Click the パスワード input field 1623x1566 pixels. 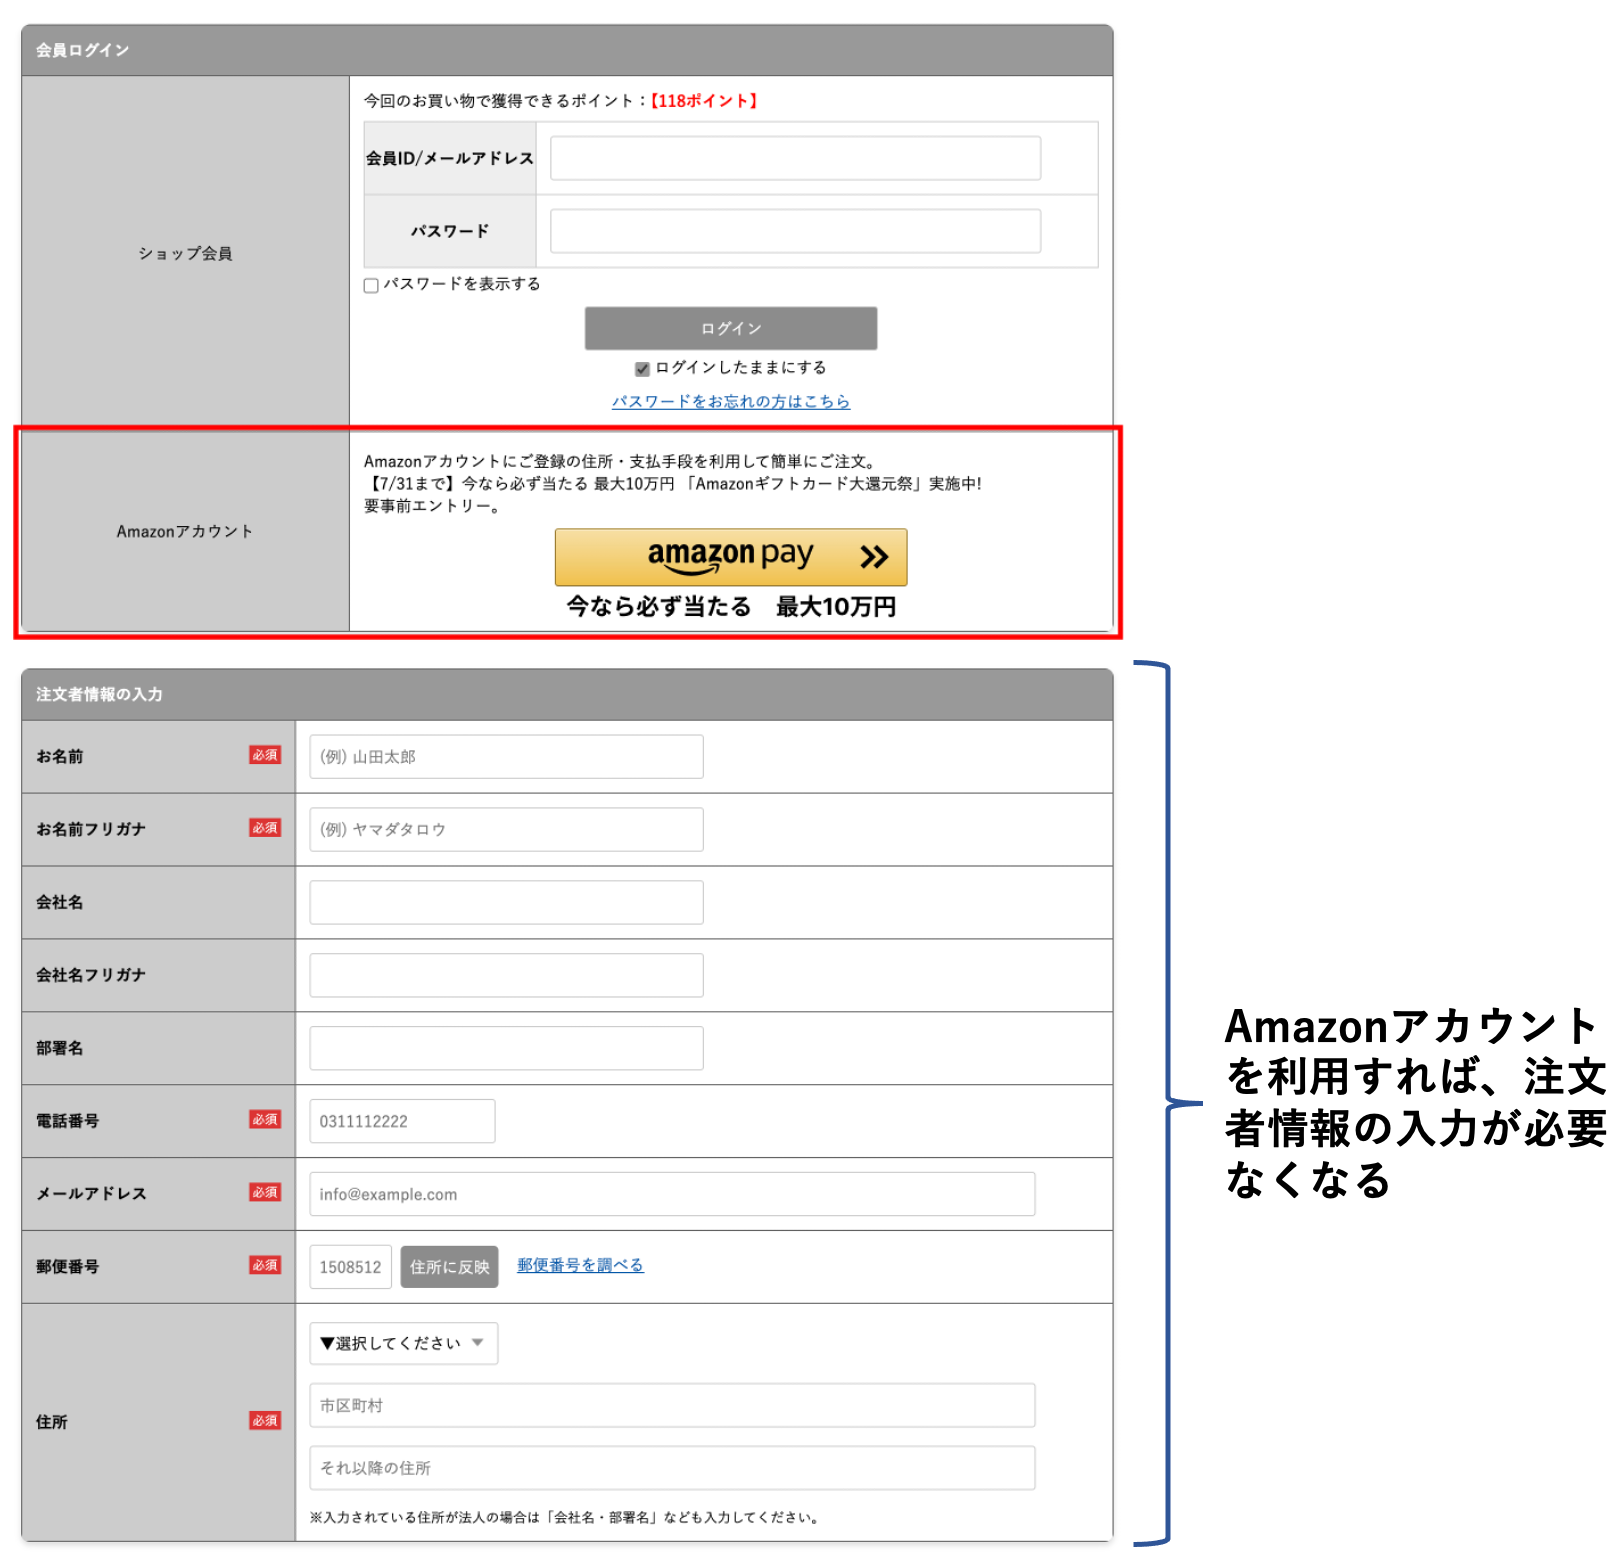point(795,231)
